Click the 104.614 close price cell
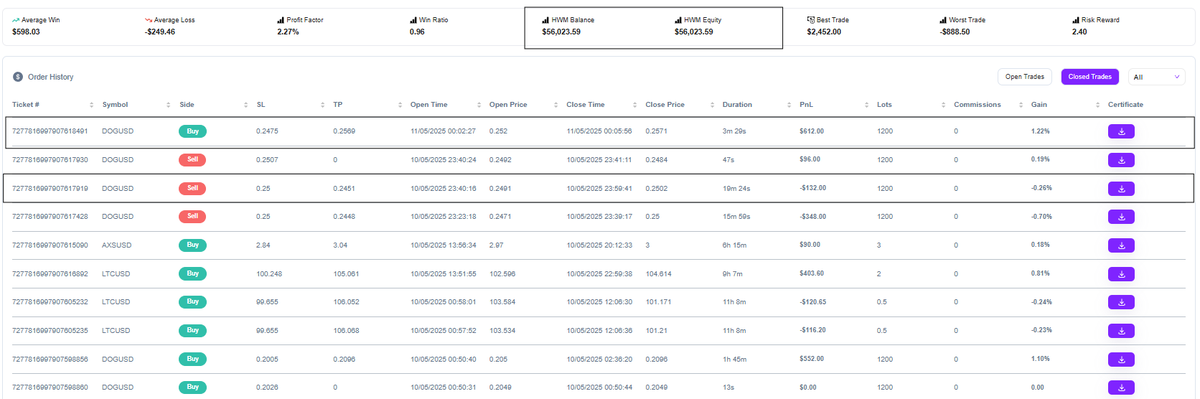Image resolution: width=1200 pixels, height=399 pixels. (658, 273)
